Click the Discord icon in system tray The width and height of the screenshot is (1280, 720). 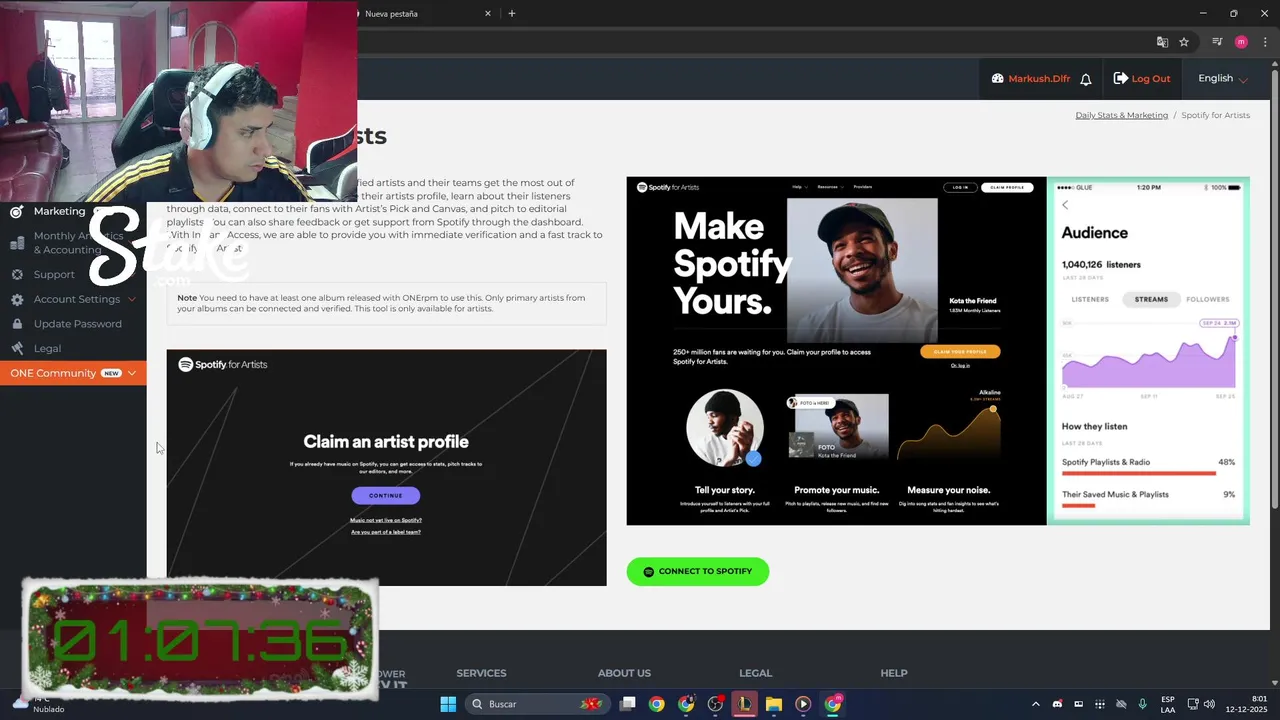click(x=1057, y=704)
